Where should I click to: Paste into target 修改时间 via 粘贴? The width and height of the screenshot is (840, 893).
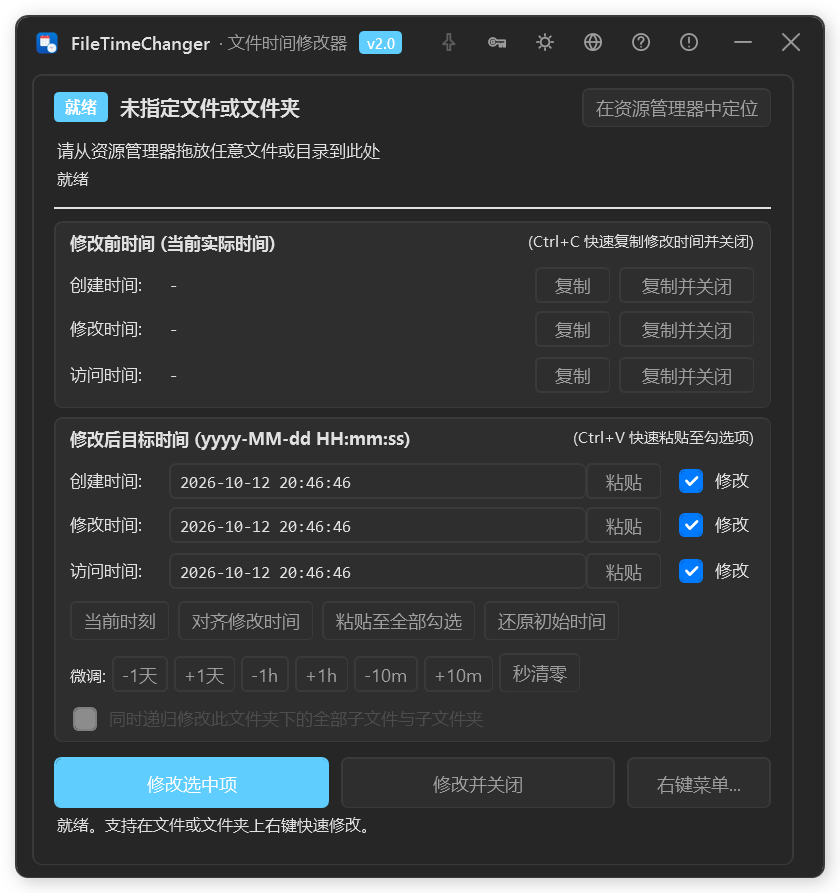click(624, 526)
